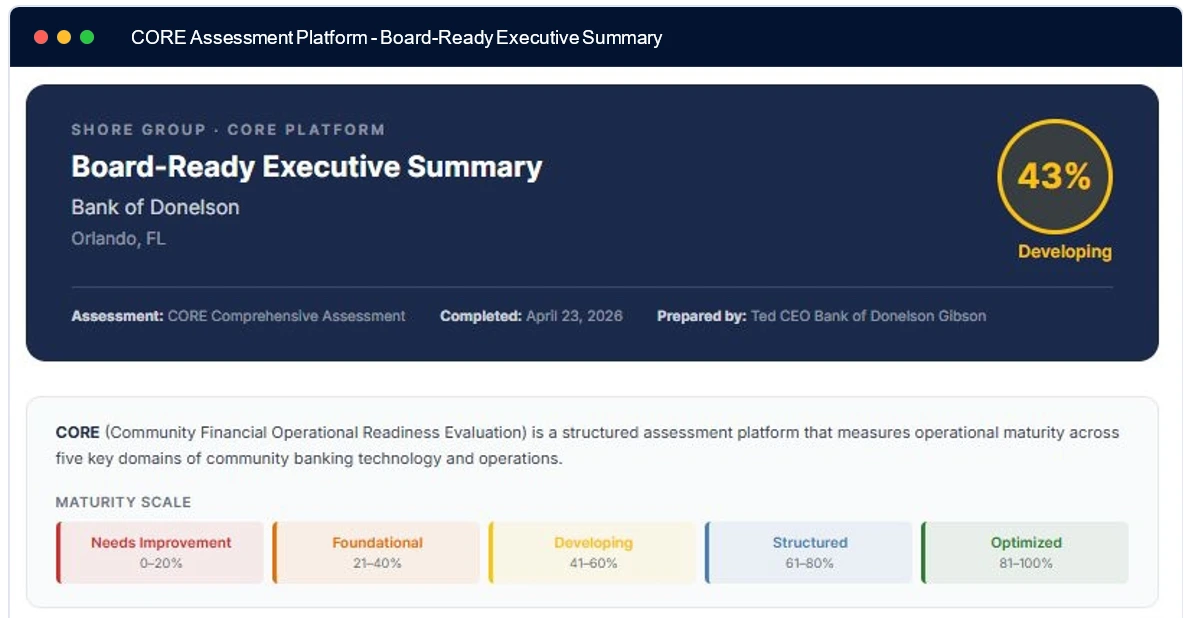Image resolution: width=1187 pixels, height=618 pixels.
Task: Click 'Ted CEO Bank of Donelson Gibson' preparer name
Action: pos(868,316)
